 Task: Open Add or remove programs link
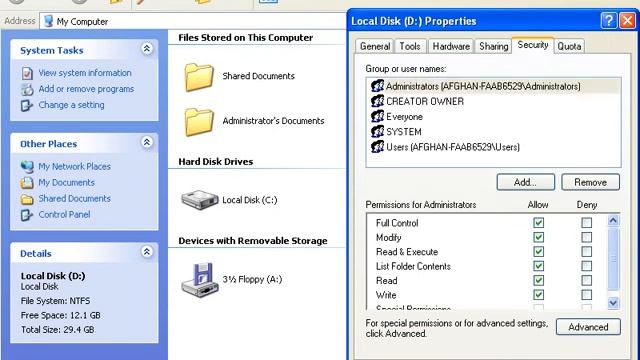pyautogui.click(x=86, y=89)
